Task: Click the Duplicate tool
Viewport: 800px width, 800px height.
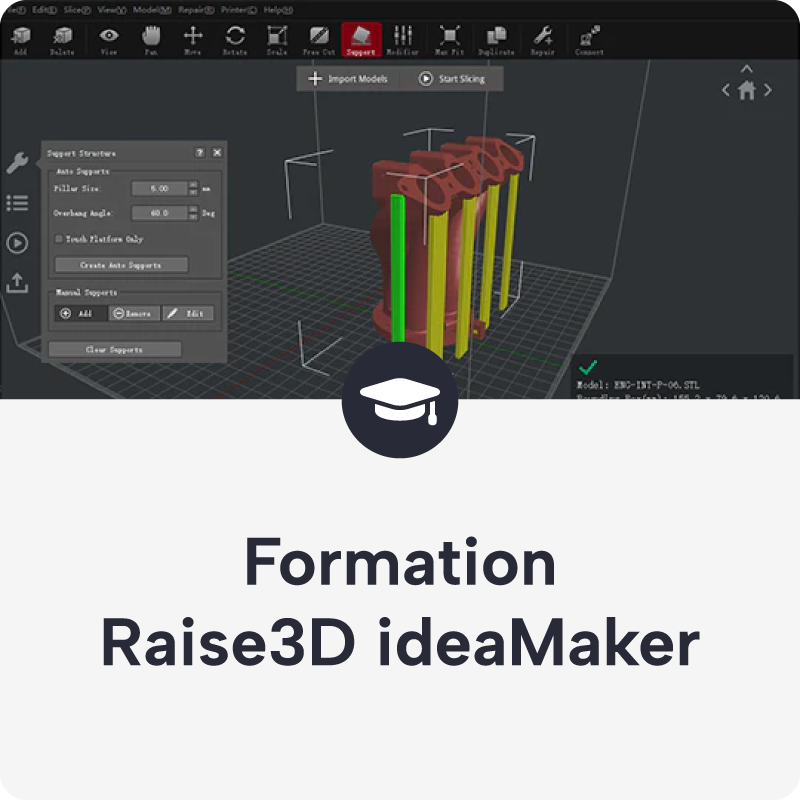Action: coord(496,40)
